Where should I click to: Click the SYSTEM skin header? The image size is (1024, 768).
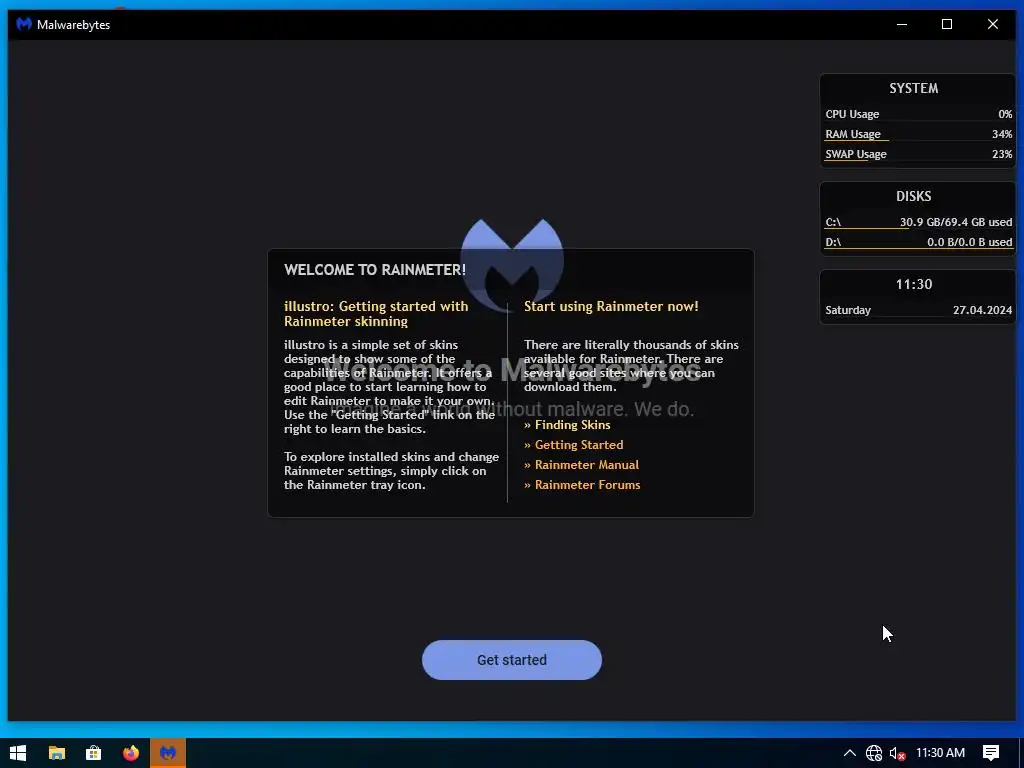[914, 88]
